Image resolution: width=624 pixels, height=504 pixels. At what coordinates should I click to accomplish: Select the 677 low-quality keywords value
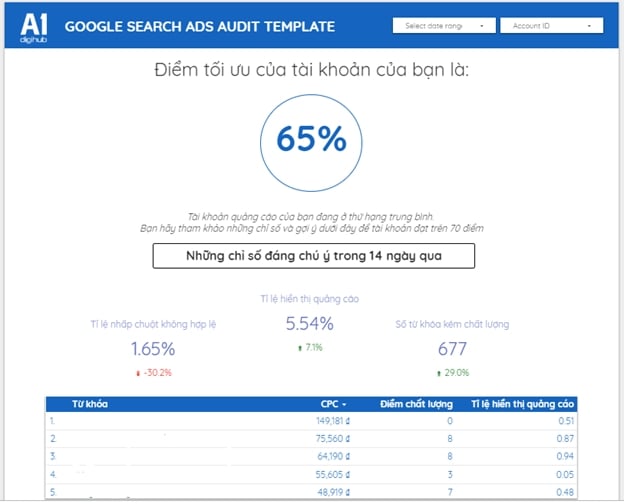(x=452, y=349)
